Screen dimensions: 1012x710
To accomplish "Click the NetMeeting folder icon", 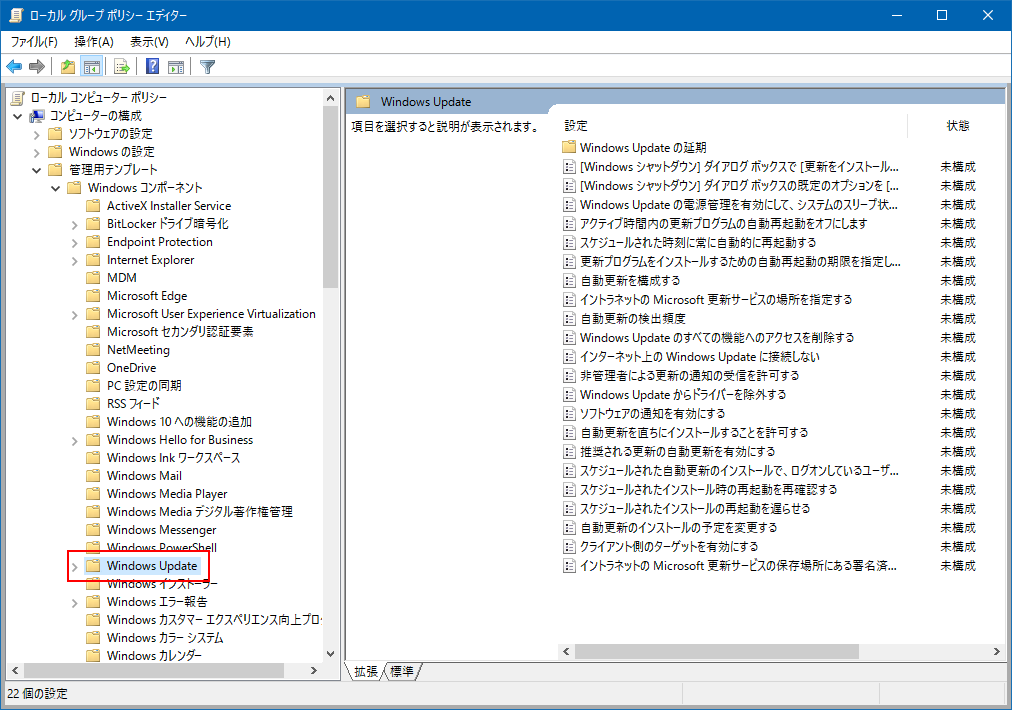I will [x=94, y=350].
